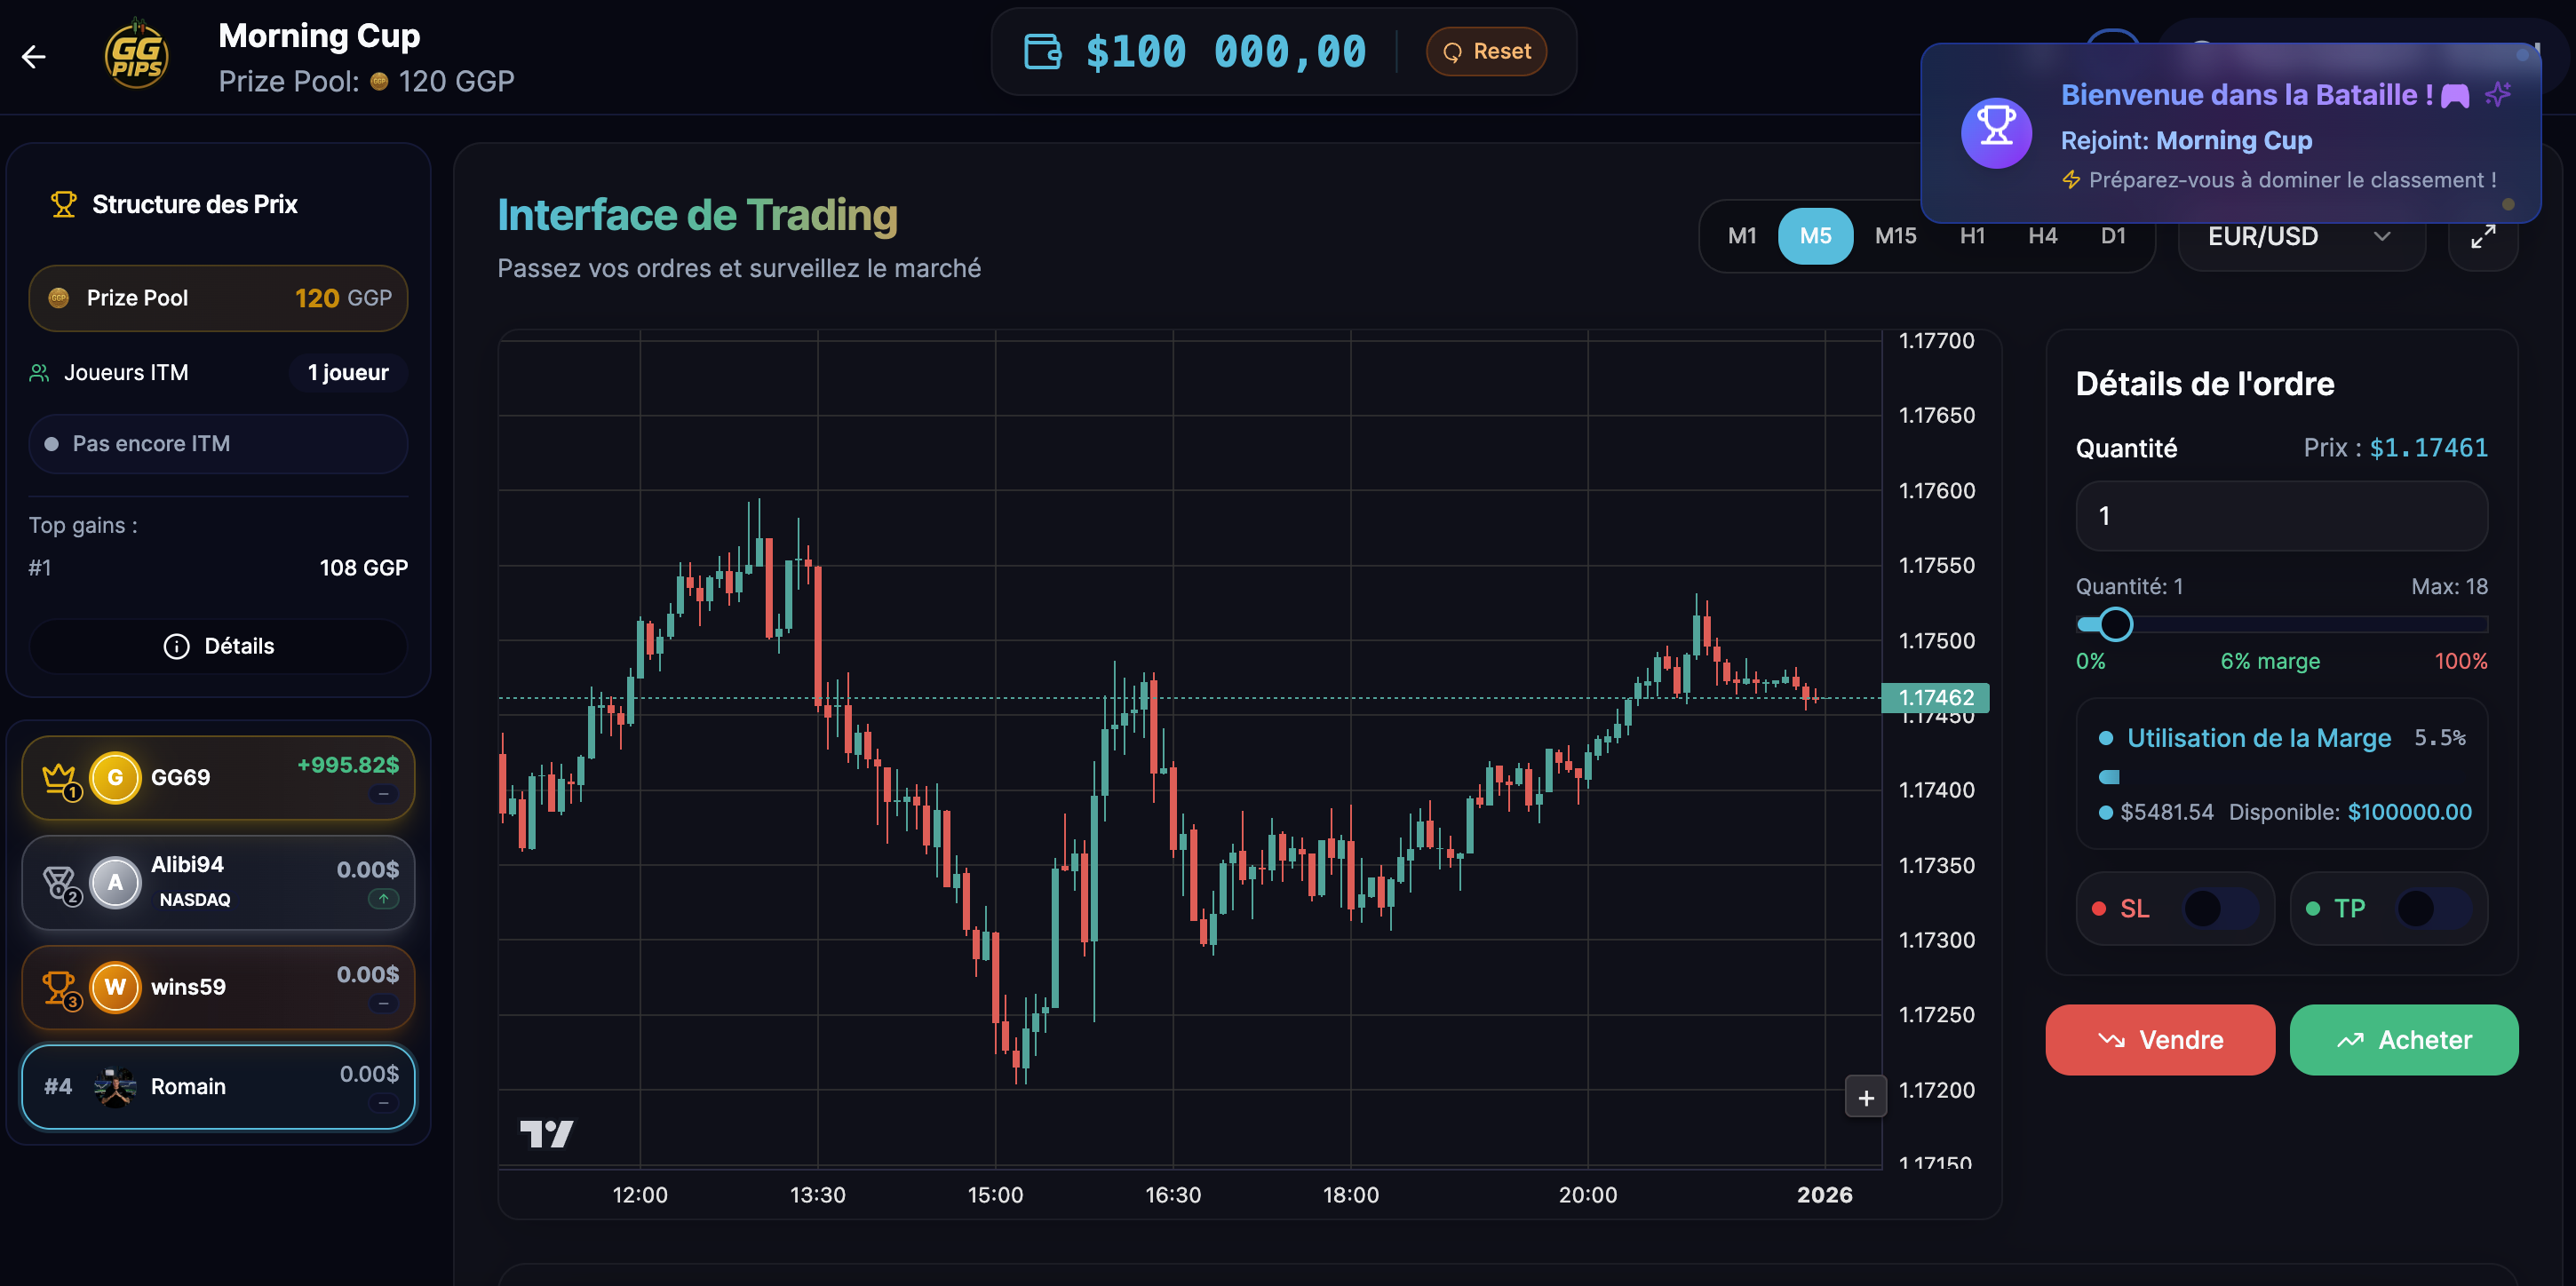Click the trophy icon in welcome notification

pyautogui.click(x=1996, y=132)
